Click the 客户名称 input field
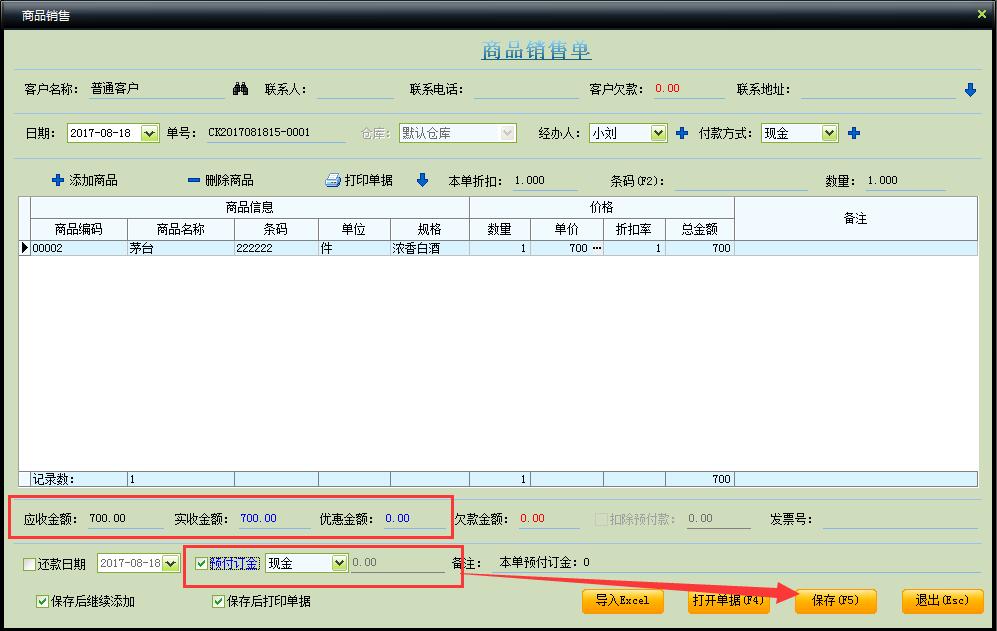The height and width of the screenshot is (631, 997). (156, 89)
